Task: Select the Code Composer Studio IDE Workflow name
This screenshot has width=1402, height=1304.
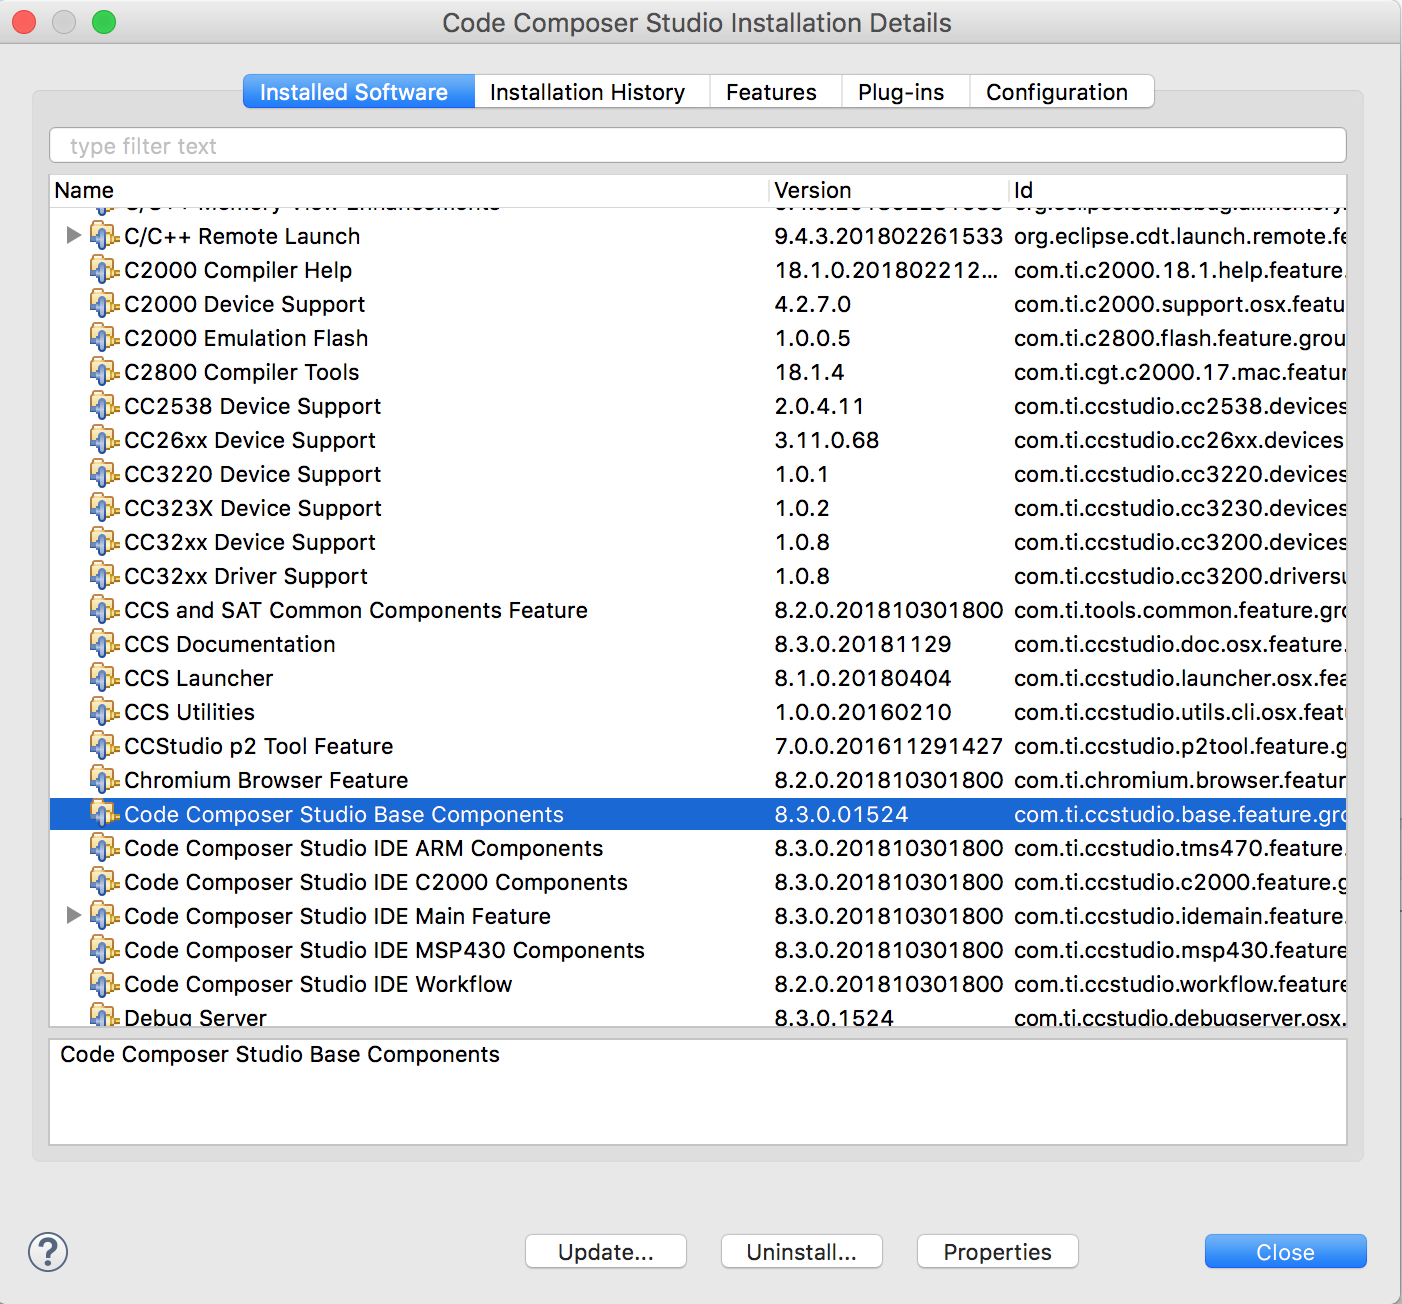Action: click(x=318, y=984)
